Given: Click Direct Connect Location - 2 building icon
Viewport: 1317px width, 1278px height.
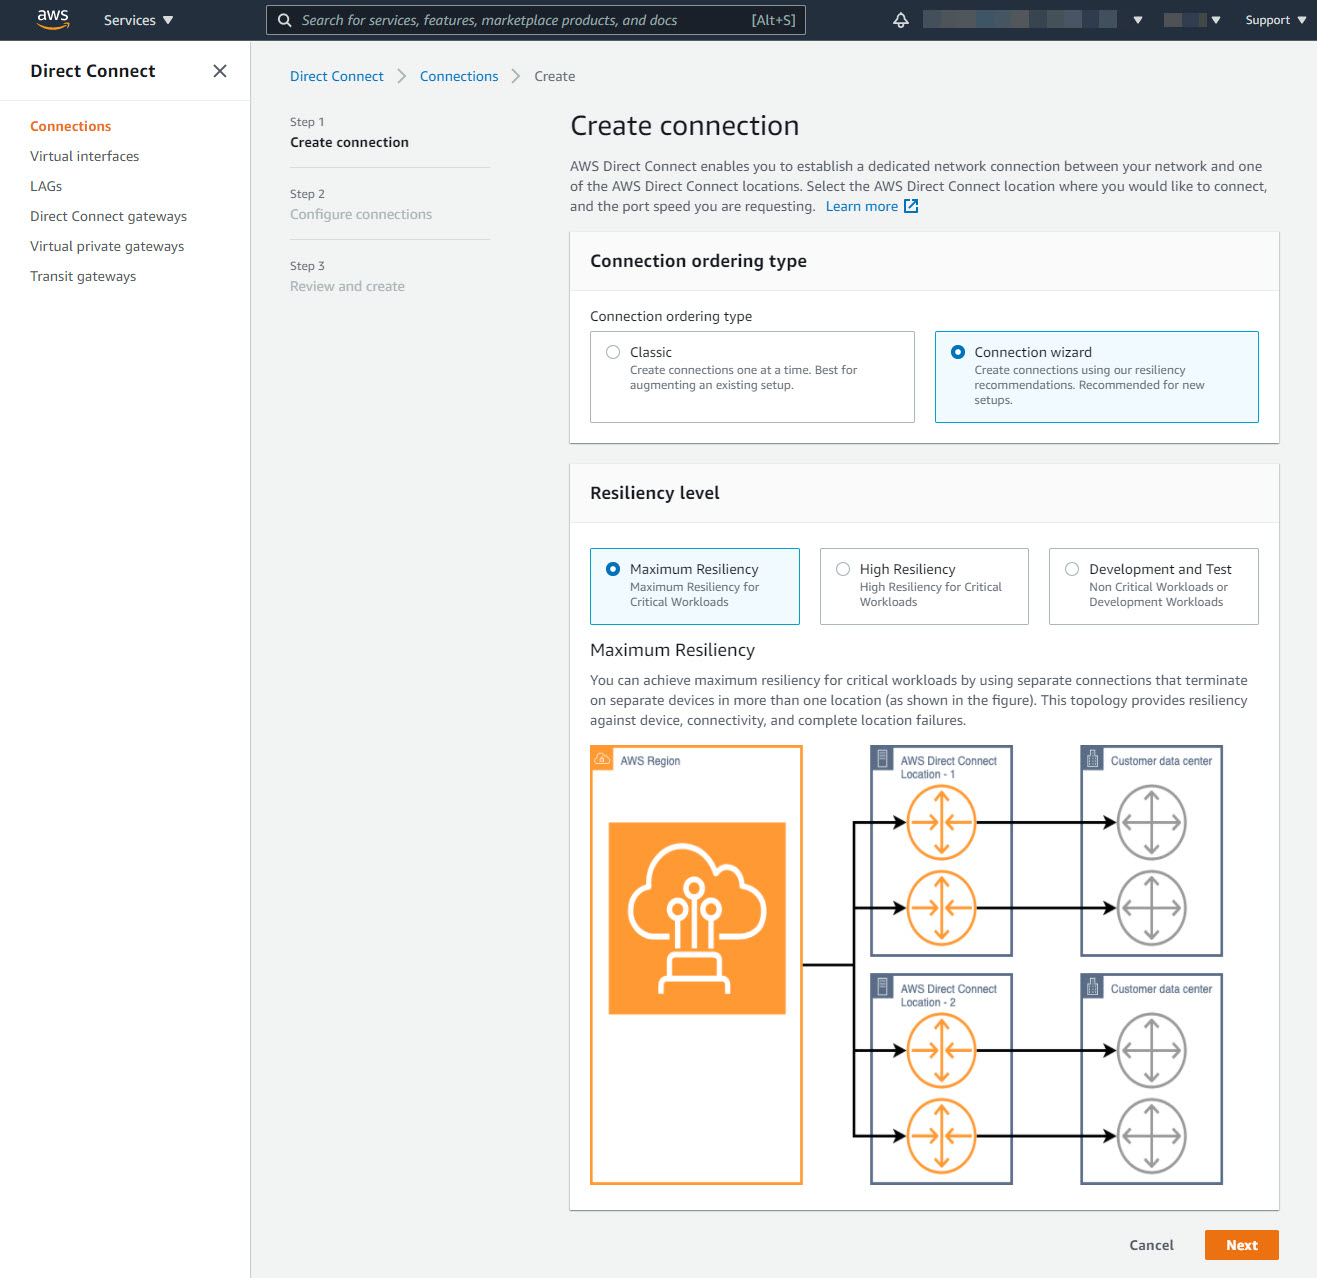Looking at the screenshot, I should tap(883, 988).
